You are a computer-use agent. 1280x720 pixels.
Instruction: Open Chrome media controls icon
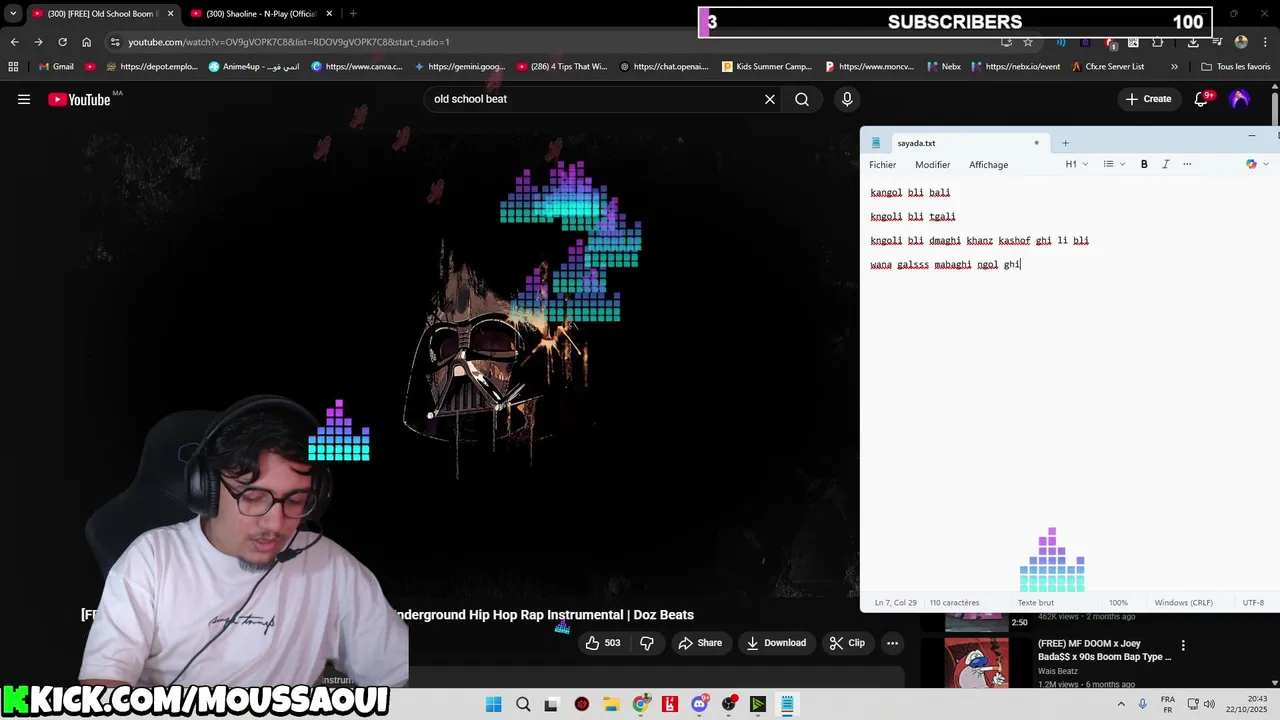click(x=1217, y=42)
